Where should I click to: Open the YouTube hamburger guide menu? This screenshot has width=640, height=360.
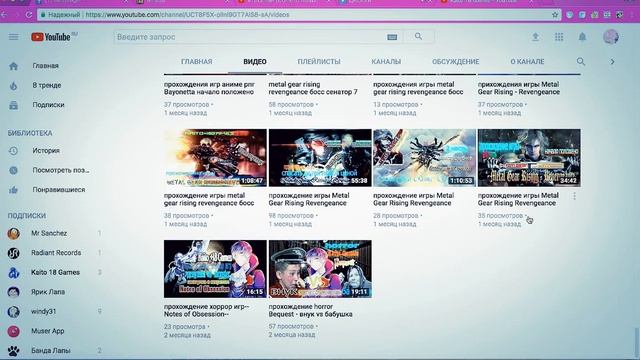[13, 37]
